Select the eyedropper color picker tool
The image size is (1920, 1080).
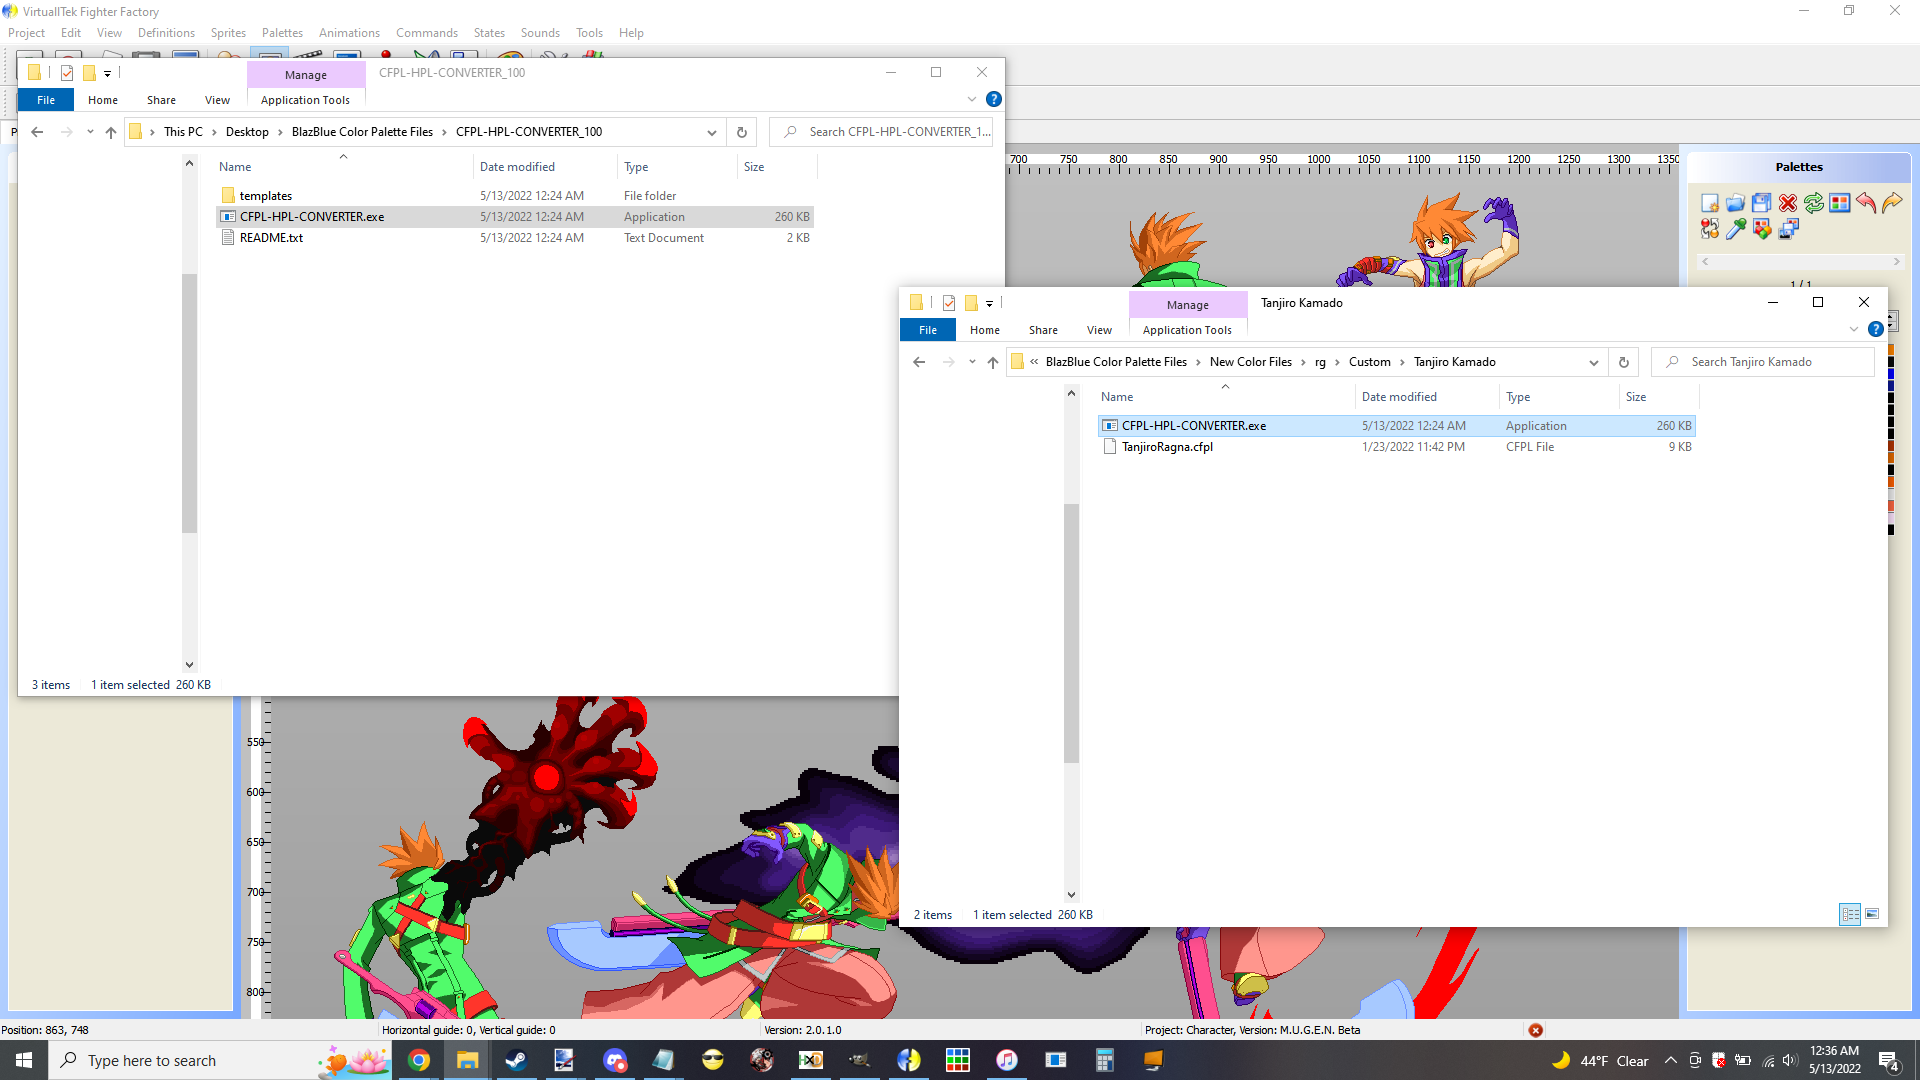coord(1736,229)
